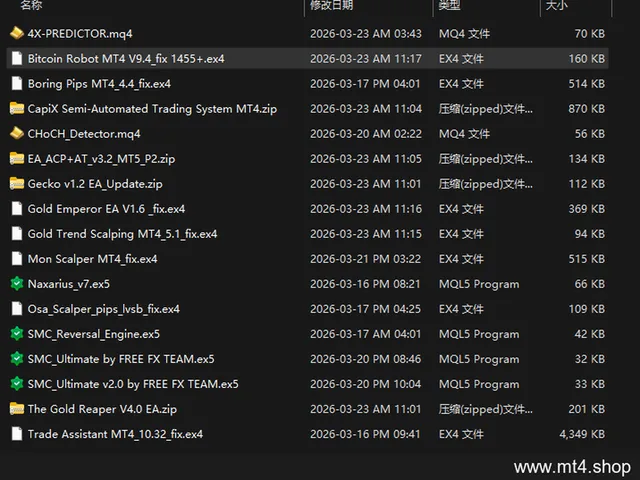Click date 2026-03-16 PM 09:41

[365, 434]
